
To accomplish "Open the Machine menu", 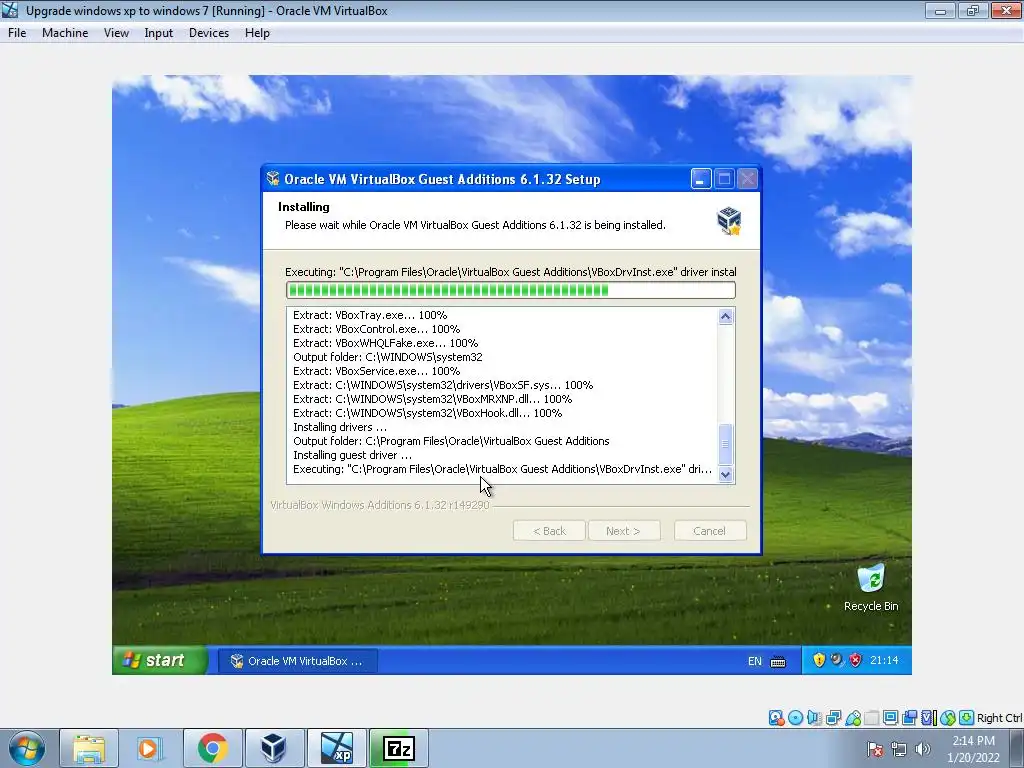I will (x=65, y=33).
